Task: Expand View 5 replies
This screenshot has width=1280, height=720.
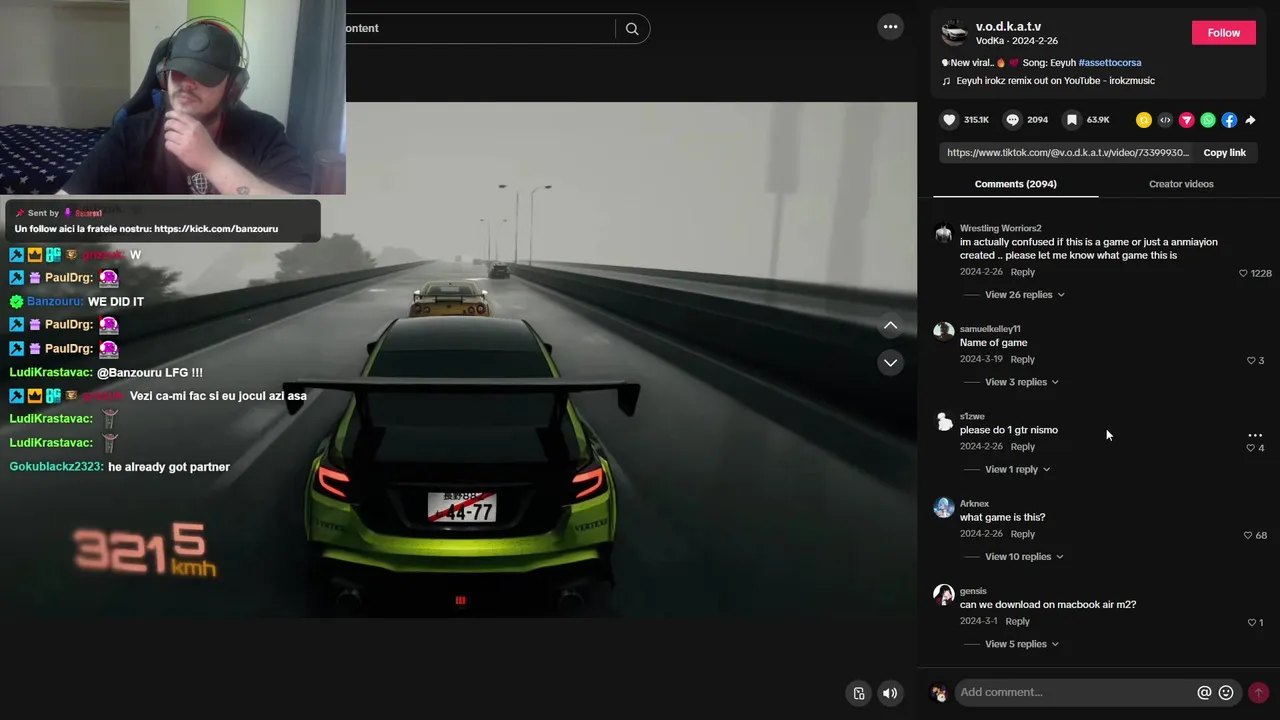Action: click(x=1022, y=644)
